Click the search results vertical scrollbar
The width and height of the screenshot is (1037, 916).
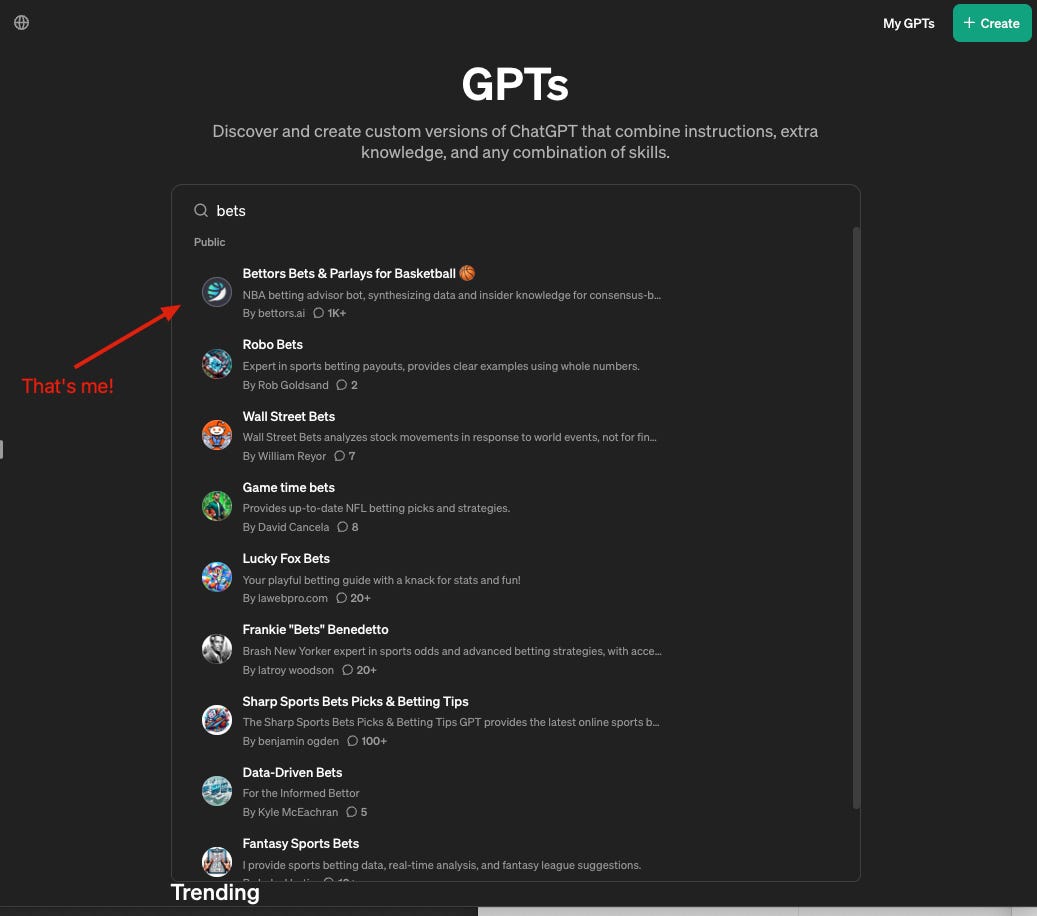point(856,518)
